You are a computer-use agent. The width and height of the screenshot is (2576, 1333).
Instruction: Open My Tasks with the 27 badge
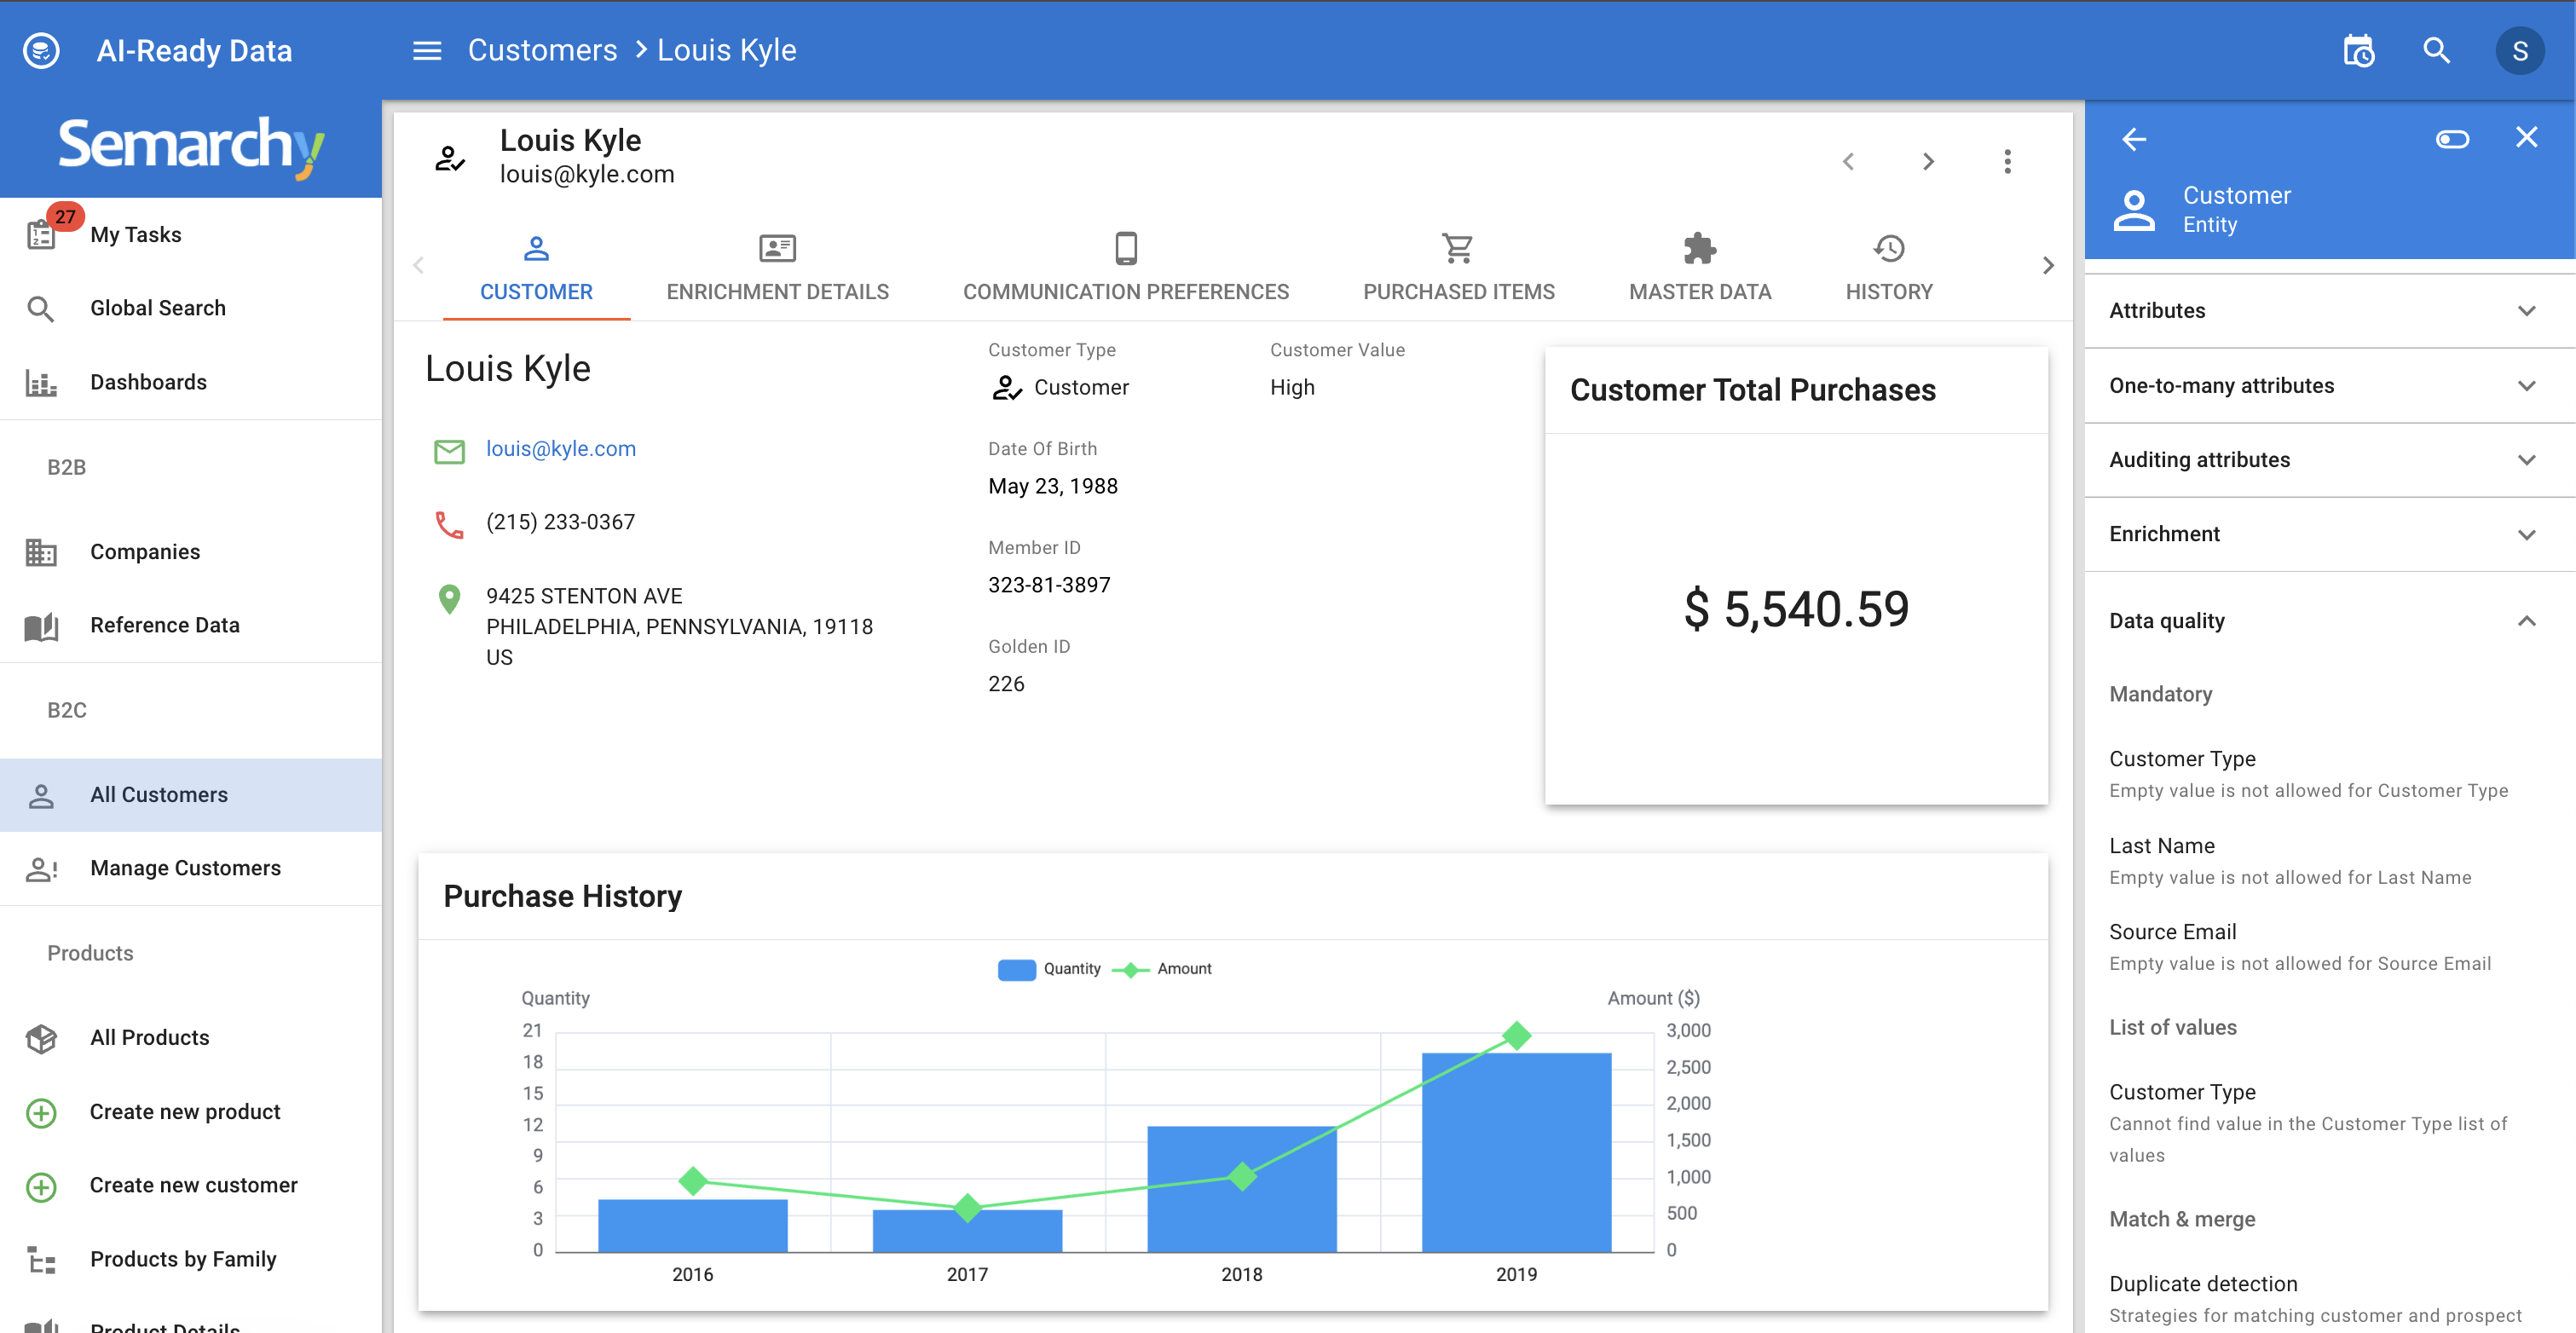pos(136,234)
